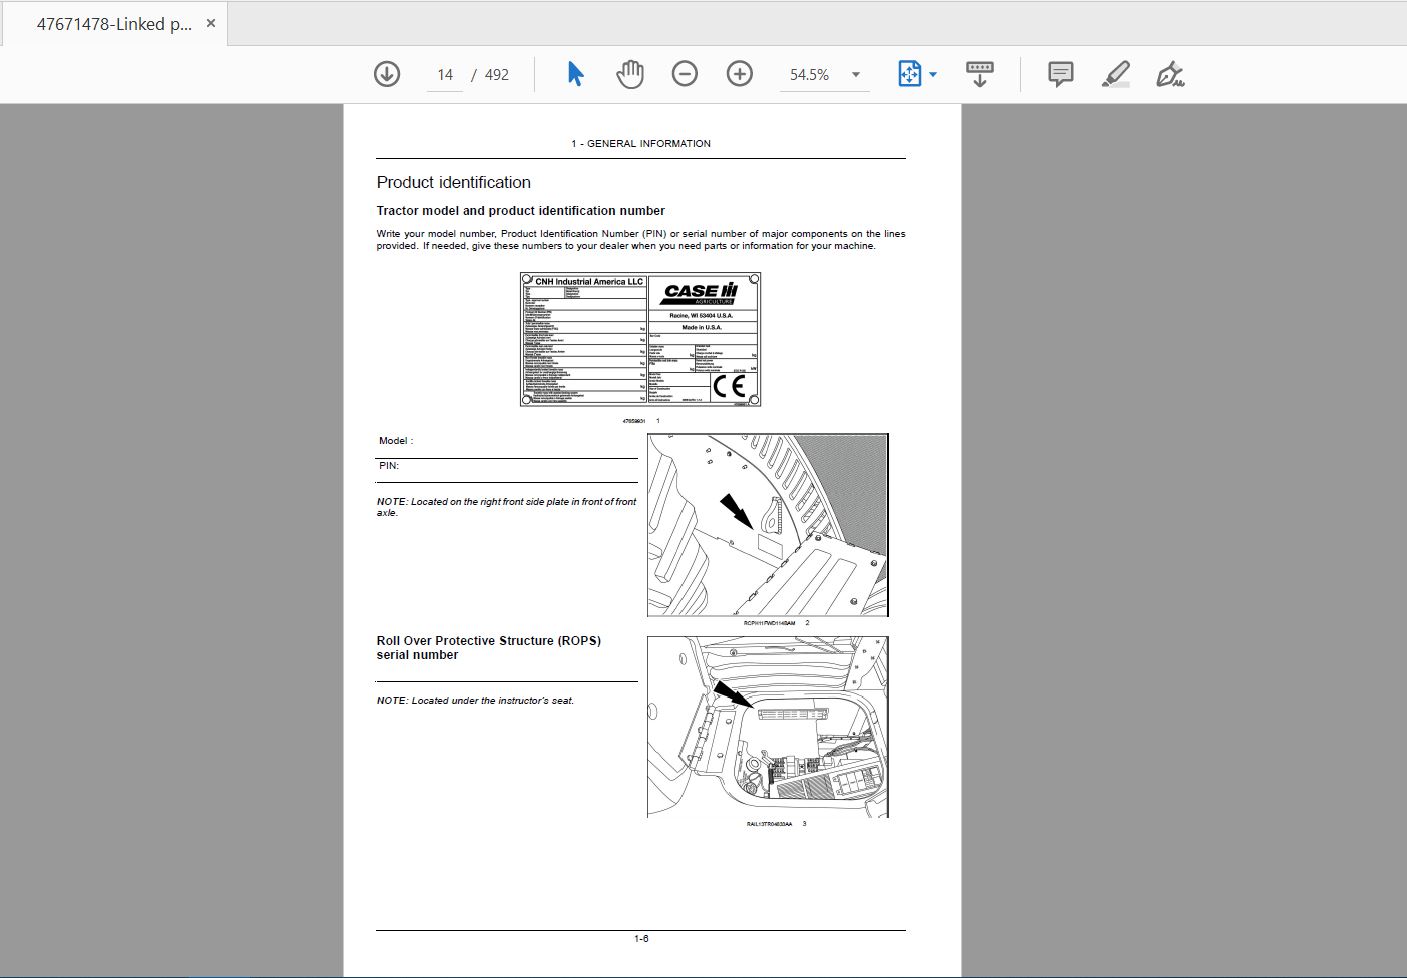Open the zoom level 54.5% dropdown arrow
This screenshot has width=1407, height=978.
(x=856, y=75)
